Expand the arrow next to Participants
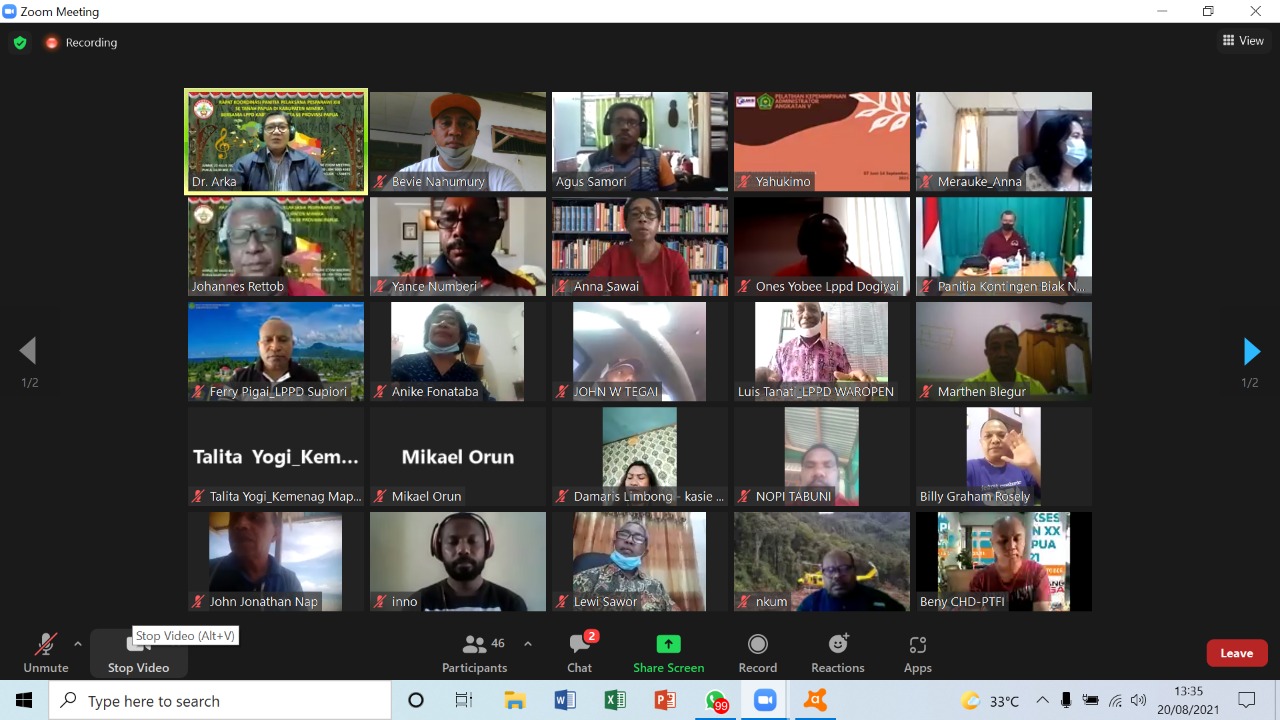The width and height of the screenshot is (1280, 720). click(x=528, y=644)
